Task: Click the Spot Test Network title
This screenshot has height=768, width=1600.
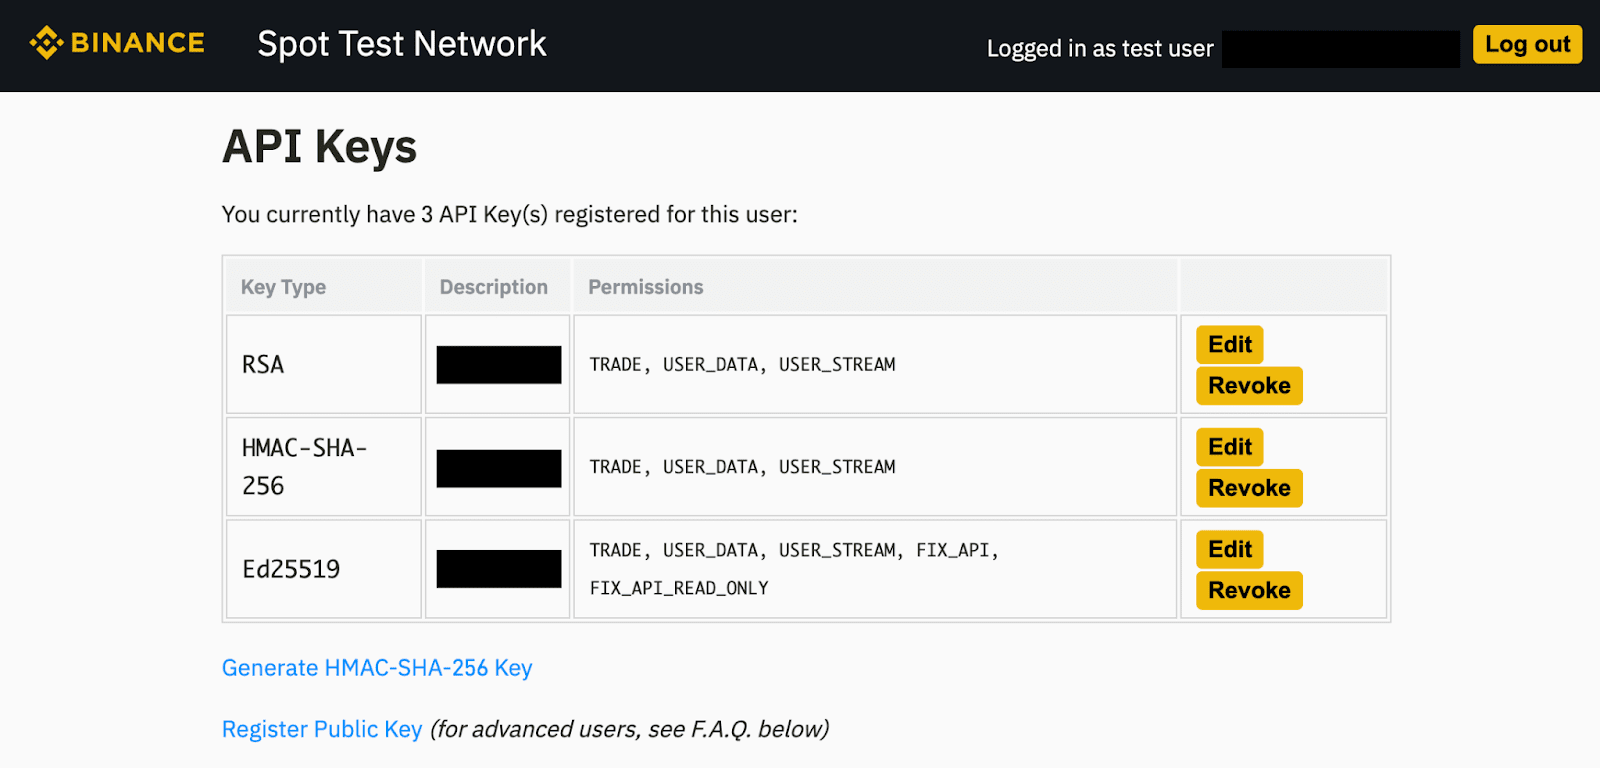Action: (x=402, y=44)
